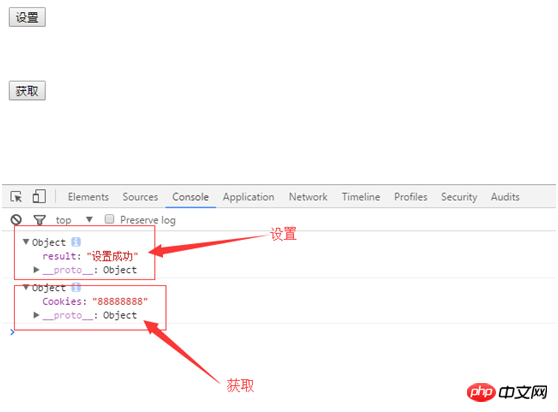Open the Network tab
Viewport: 558px width, 412px height.
tap(308, 197)
